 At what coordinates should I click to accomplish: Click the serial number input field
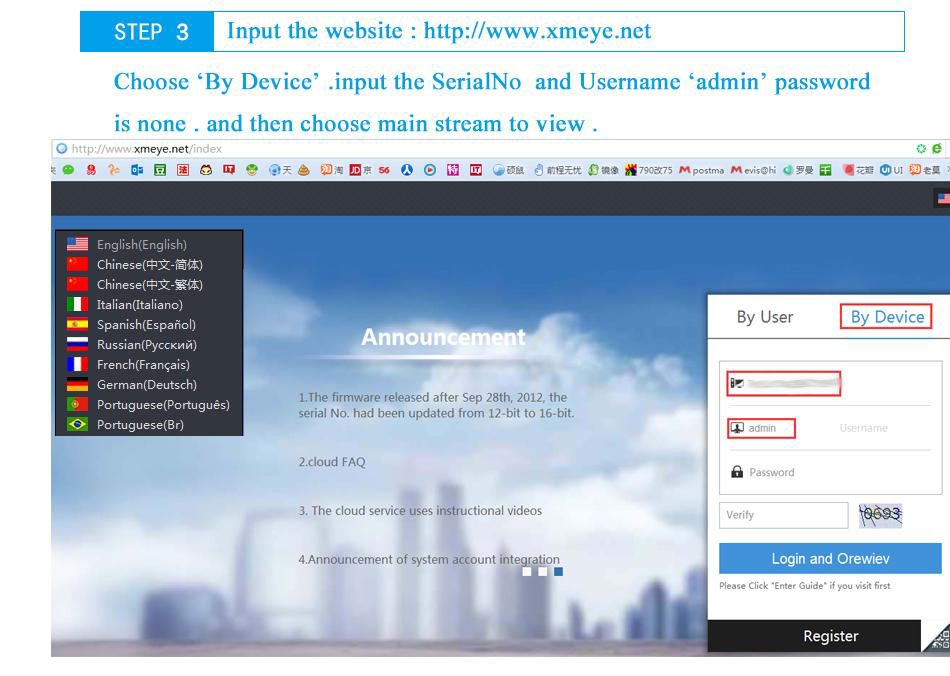click(830, 383)
